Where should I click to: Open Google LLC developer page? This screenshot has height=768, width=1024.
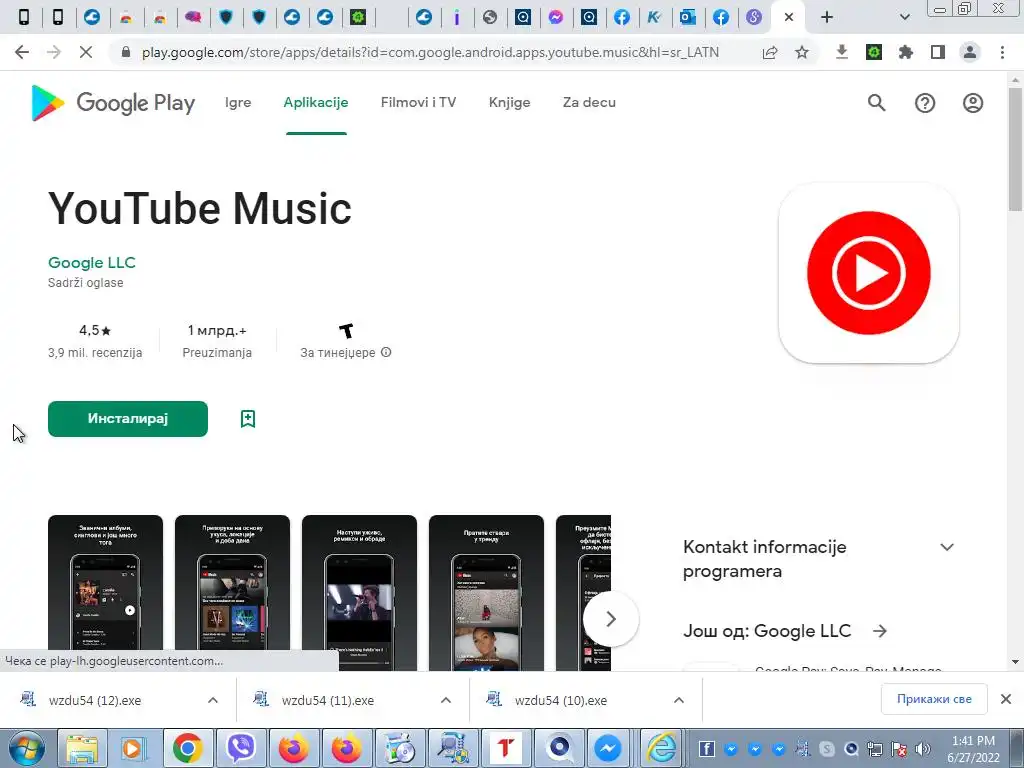(91, 263)
